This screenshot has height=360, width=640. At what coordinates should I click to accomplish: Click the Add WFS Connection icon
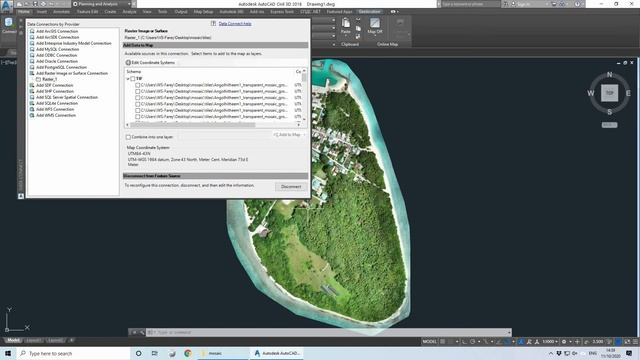coord(32,109)
